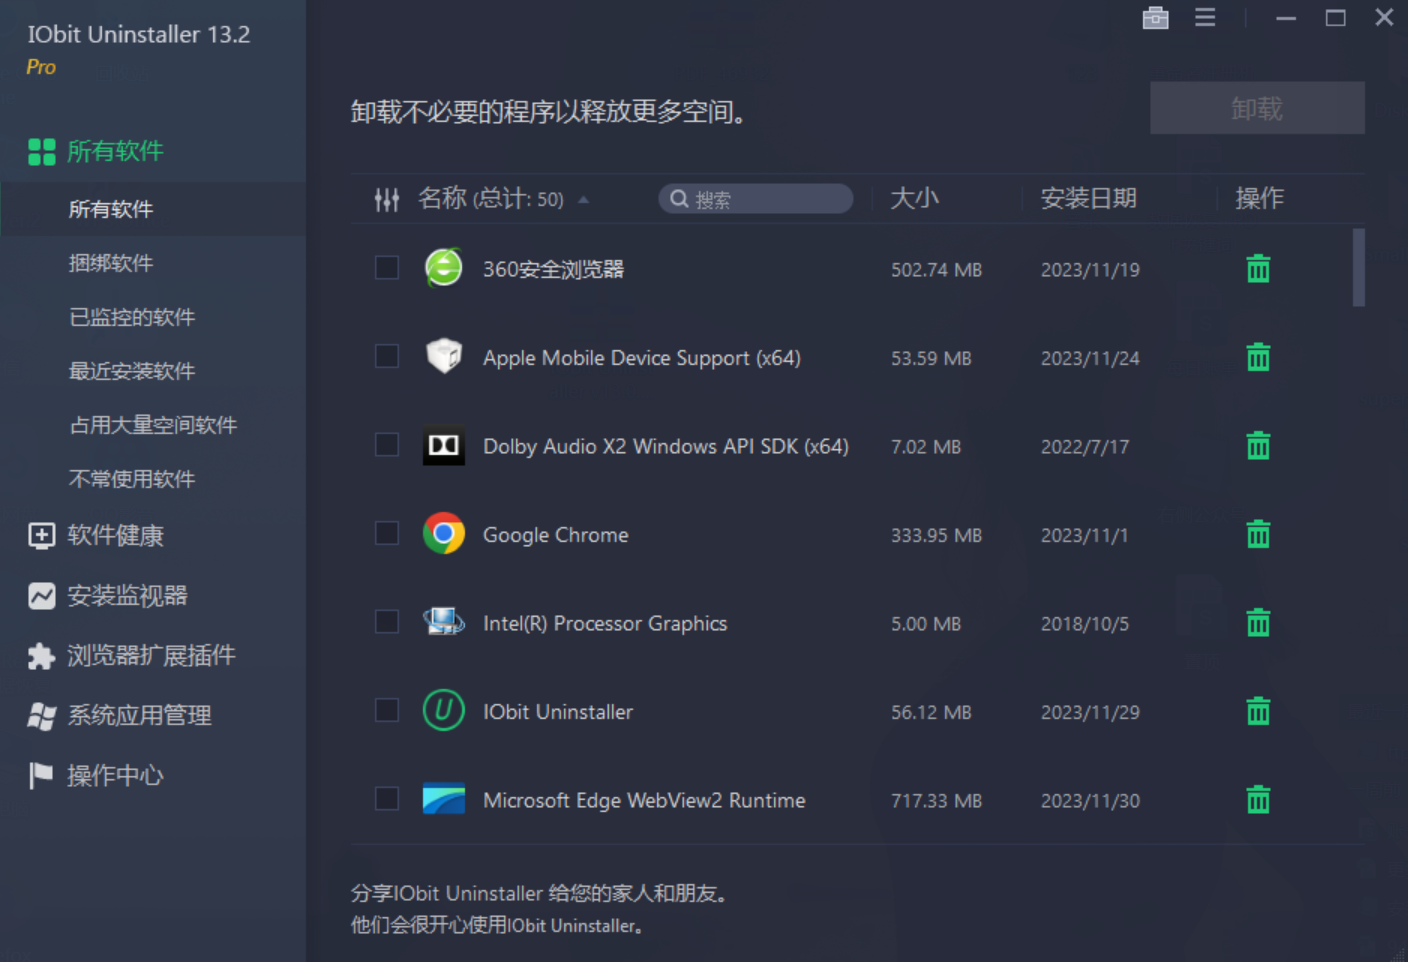Click Dolby Audio X2 Windows API SDK name
This screenshot has height=962, width=1408.
[x=665, y=446]
